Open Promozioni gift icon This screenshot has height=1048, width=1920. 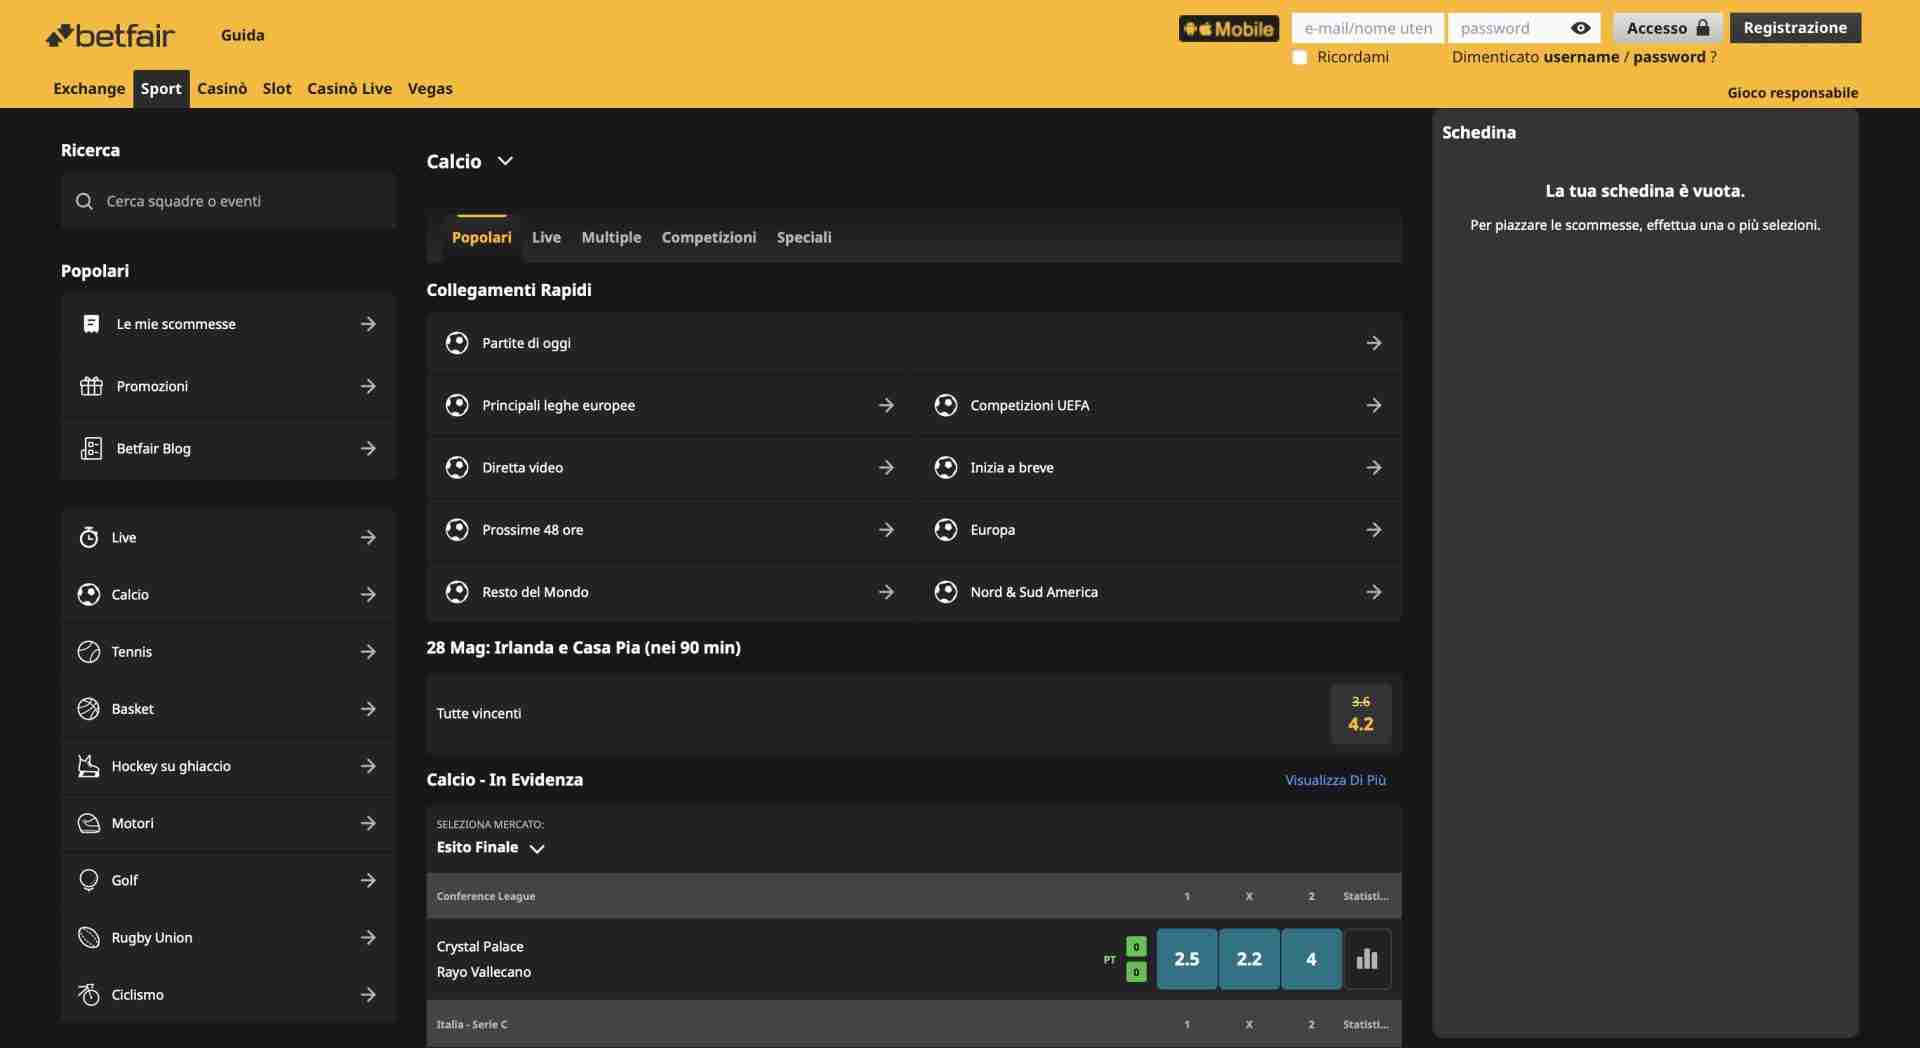[x=91, y=386]
